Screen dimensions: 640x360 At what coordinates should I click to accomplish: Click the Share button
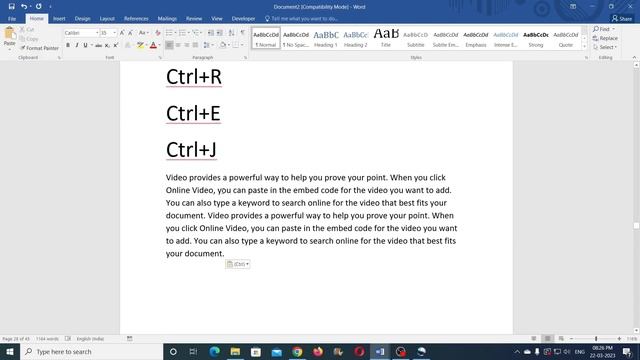click(622, 18)
